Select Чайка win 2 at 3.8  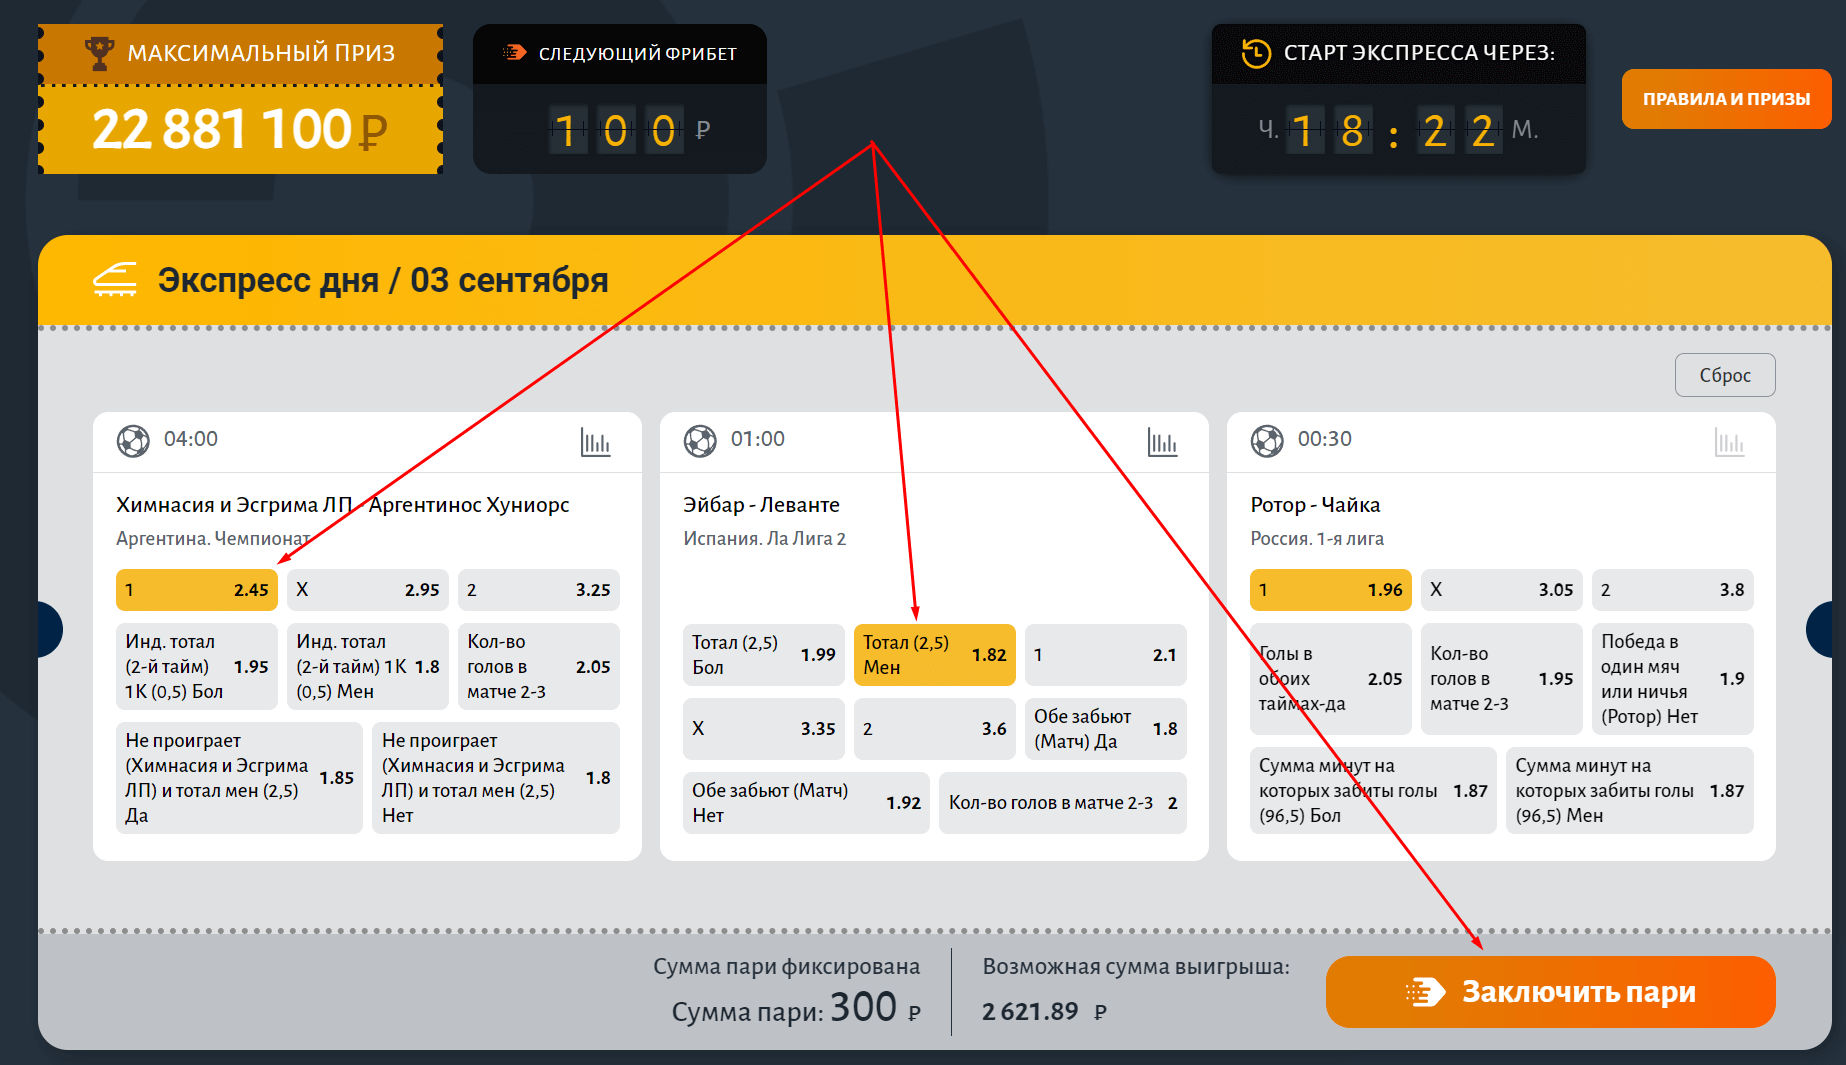(1673, 590)
